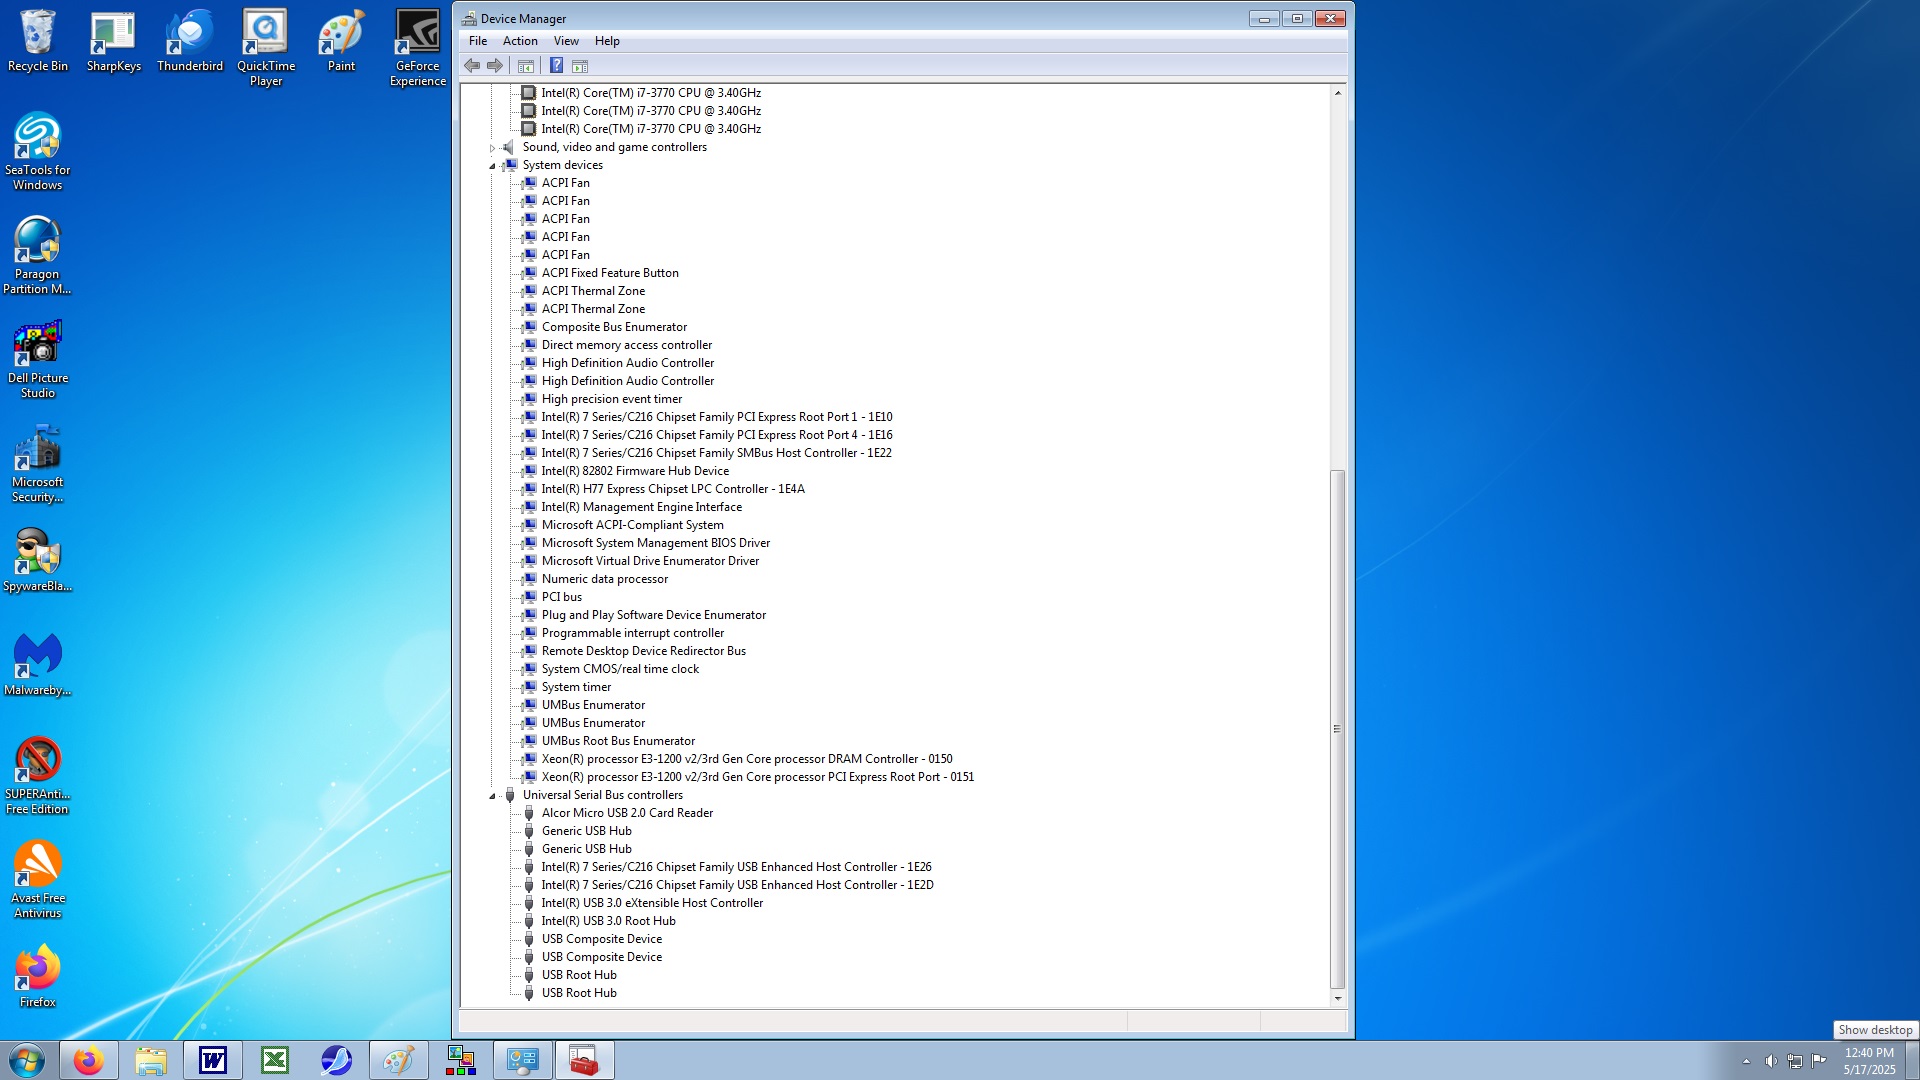
Task: Select Thunderbird desktop shortcut
Action: (190, 41)
